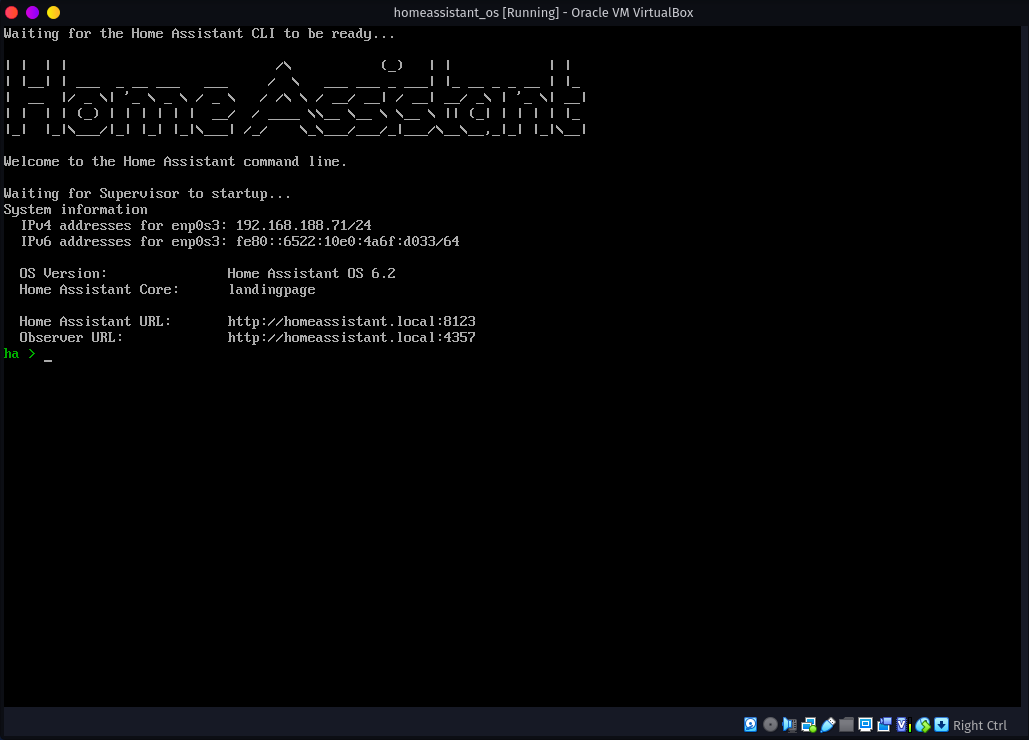Click the virtual display monitor icon
1029x740 pixels.
[x=866, y=725]
